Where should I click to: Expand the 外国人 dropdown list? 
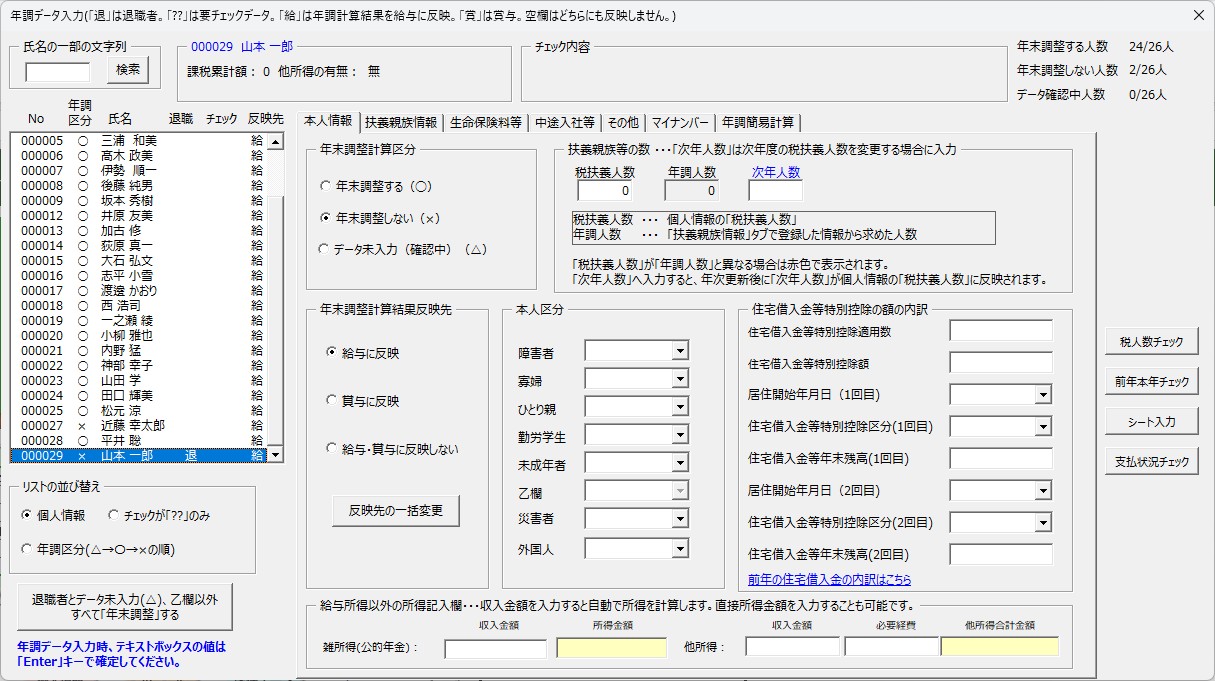click(x=680, y=548)
